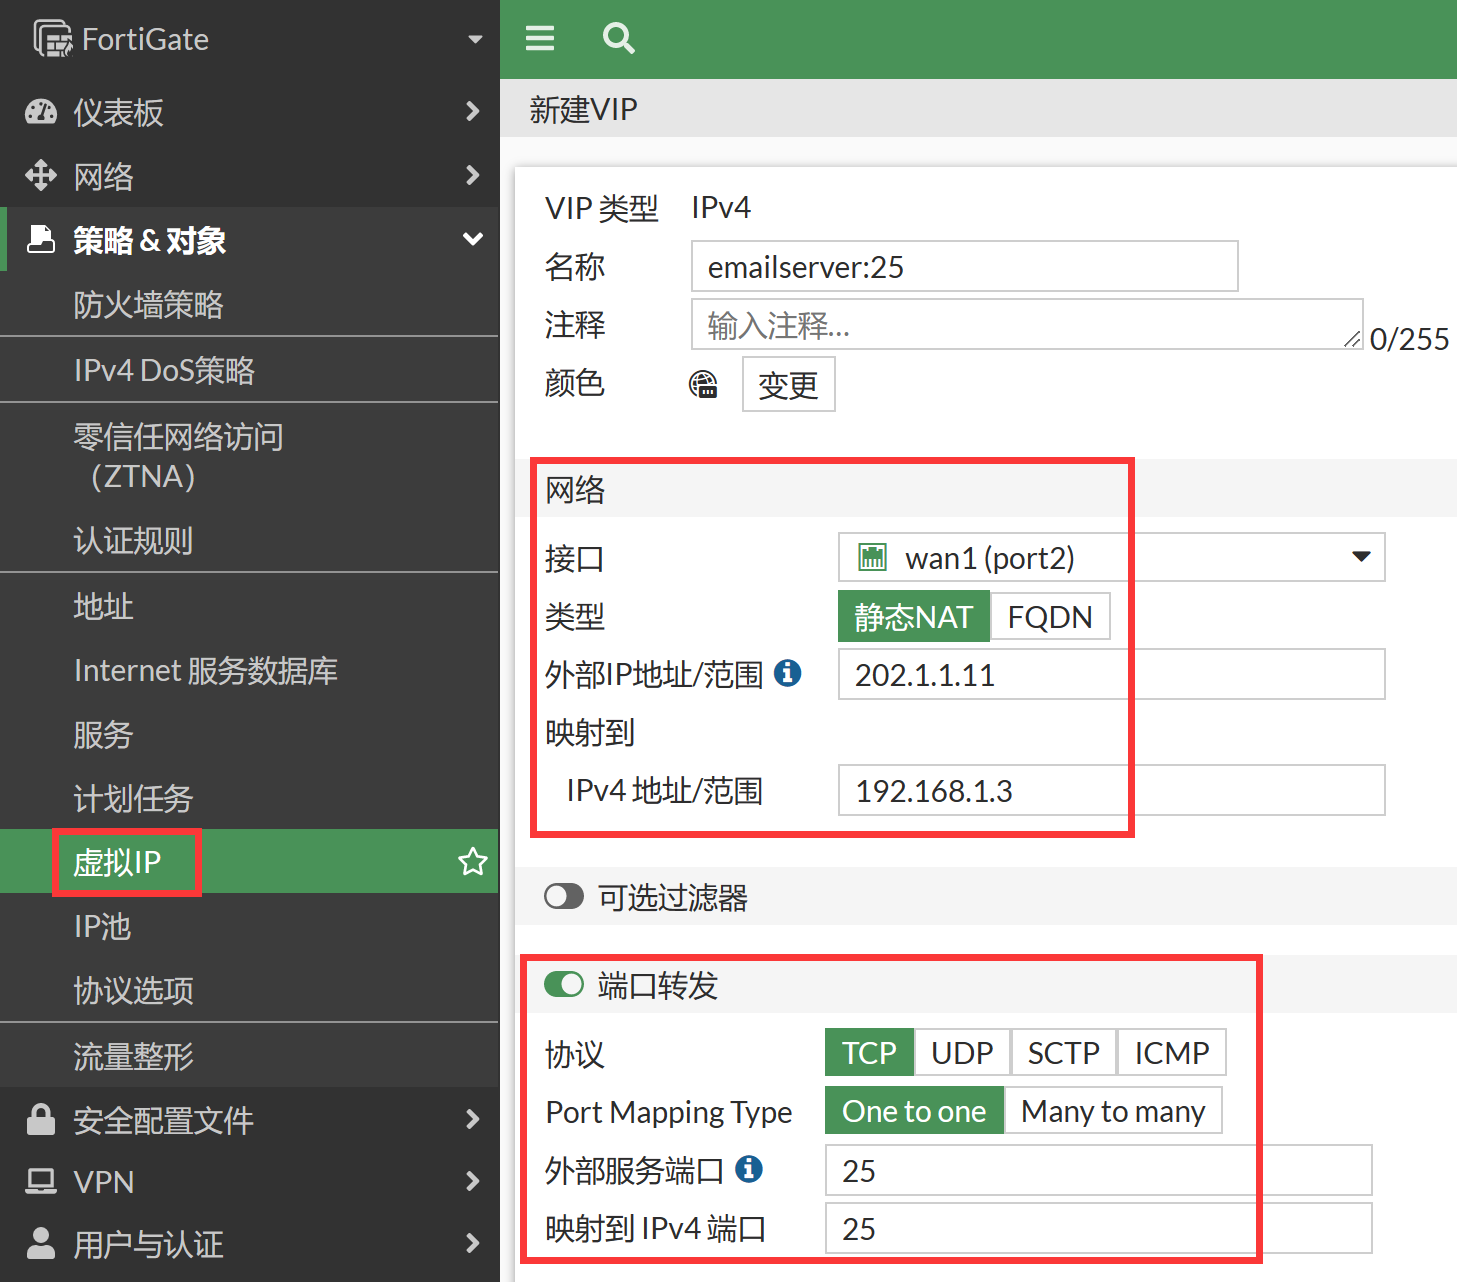Turn off the 端口转发 toggle

[564, 985]
